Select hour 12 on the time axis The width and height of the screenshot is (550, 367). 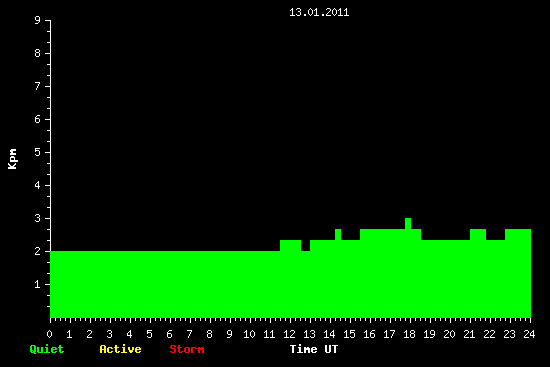289,334
